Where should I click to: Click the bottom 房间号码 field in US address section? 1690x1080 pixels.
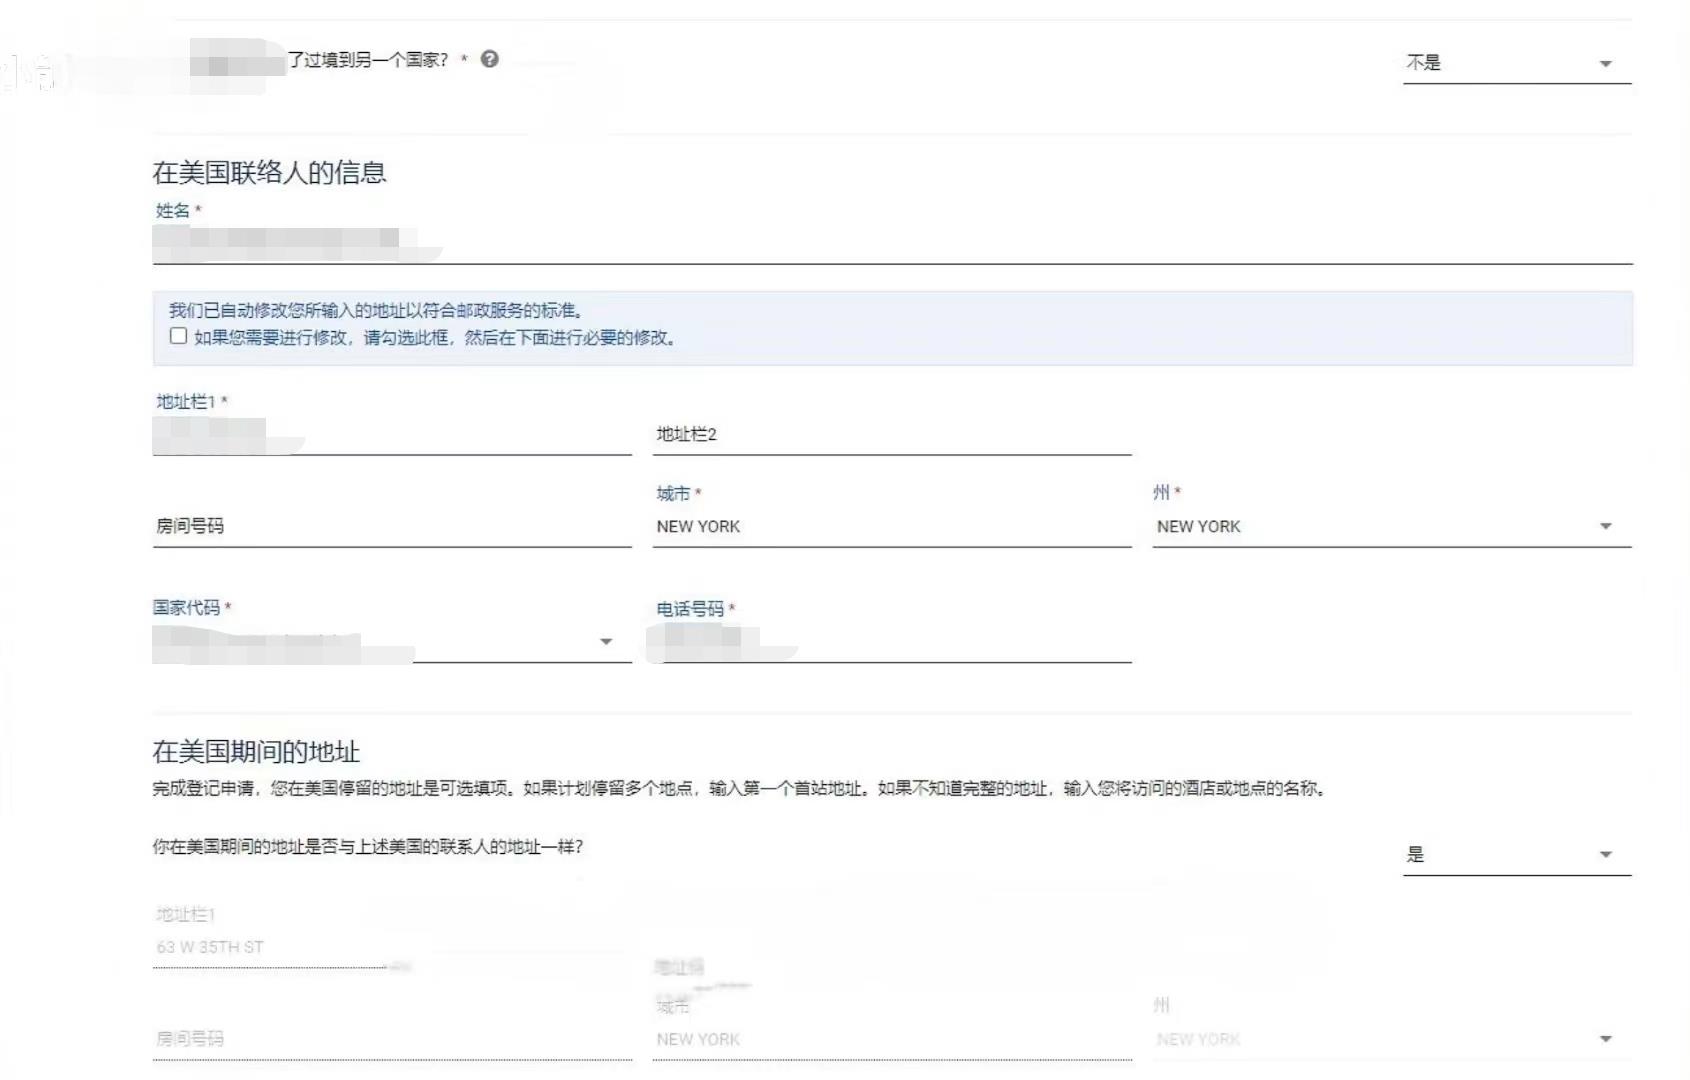[390, 1039]
